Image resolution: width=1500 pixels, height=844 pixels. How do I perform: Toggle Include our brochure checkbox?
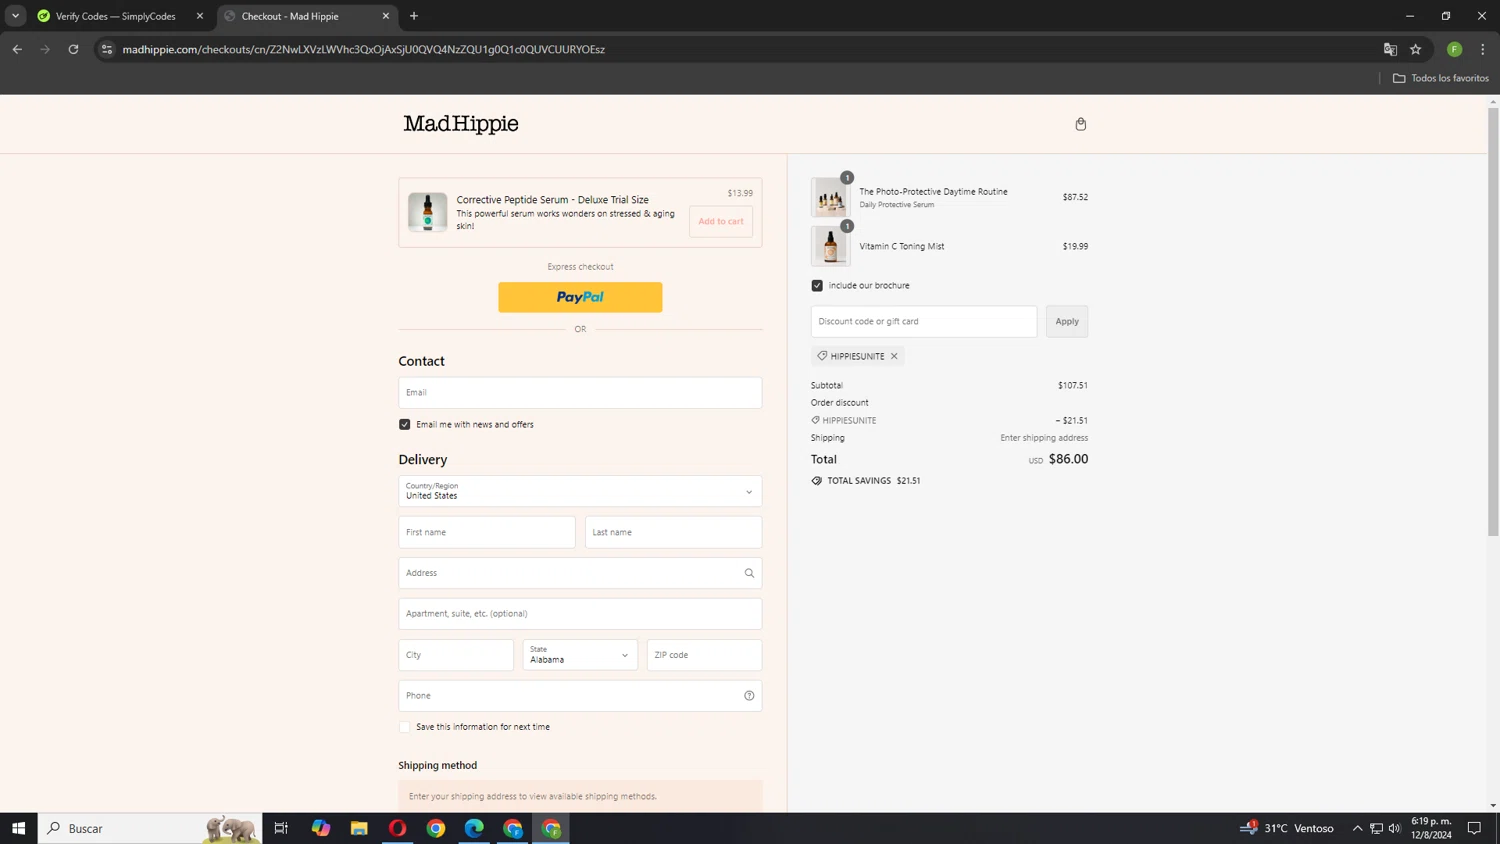[x=817, y=286]
